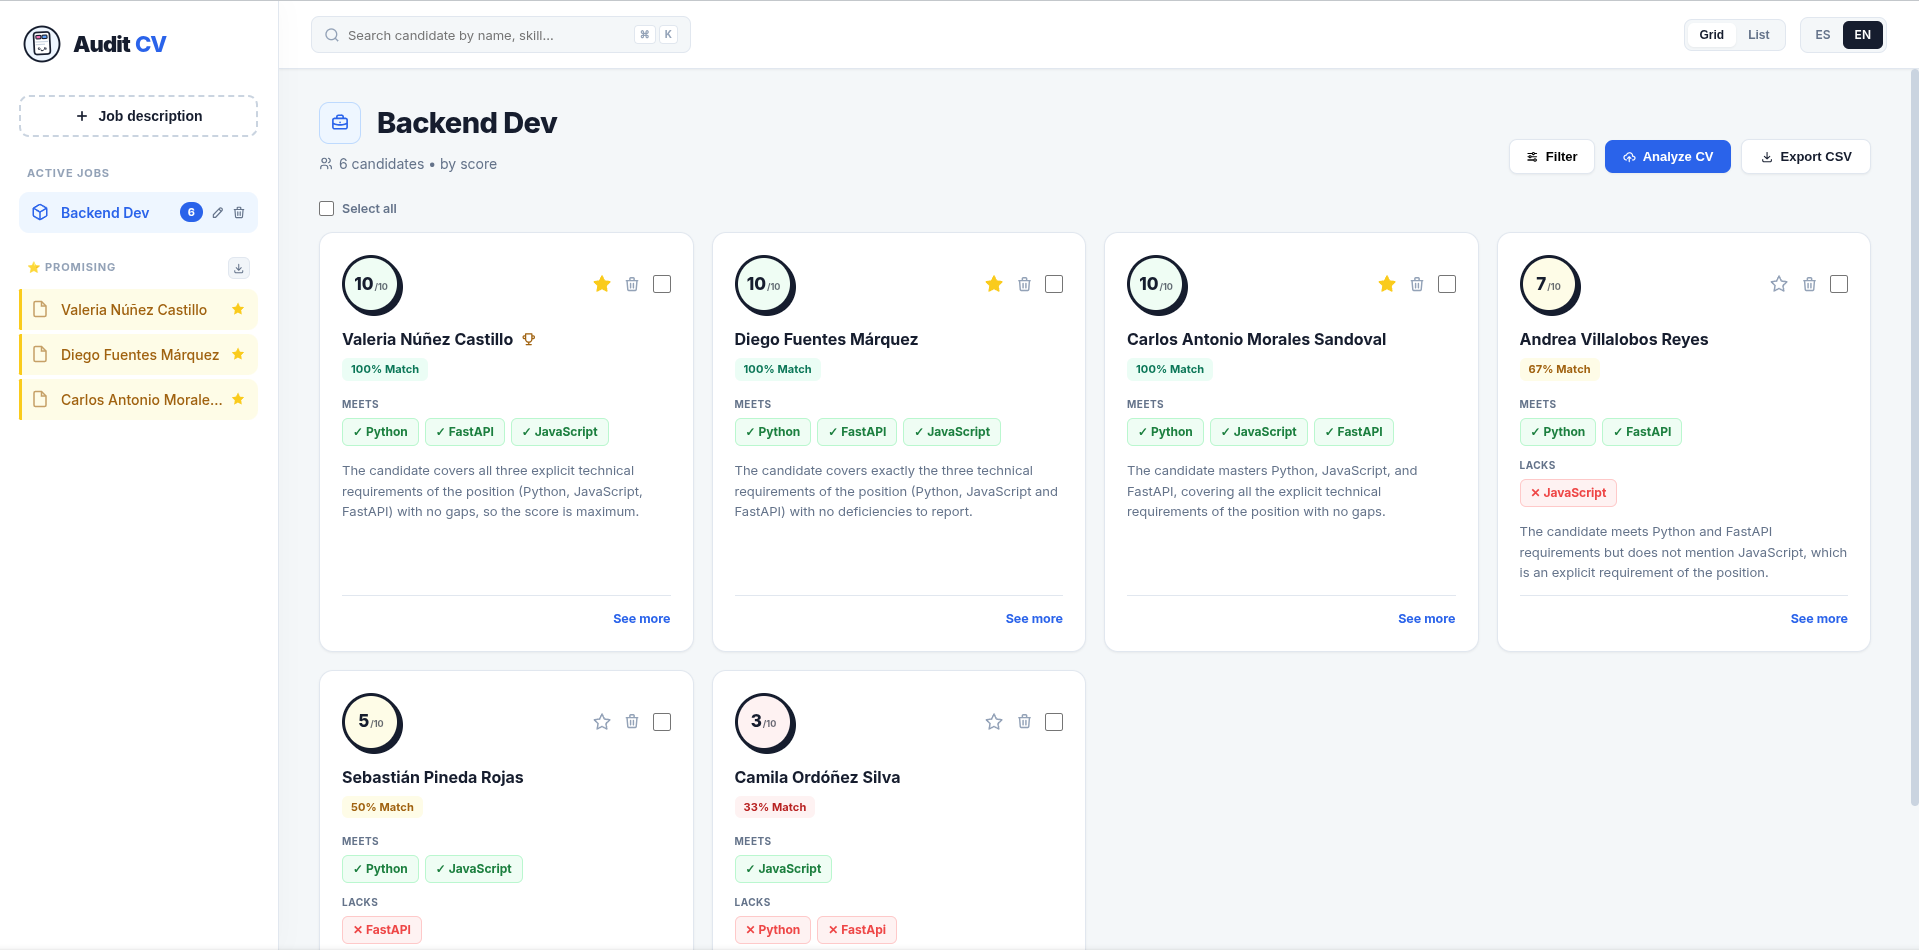Delete Diego Fuentes Márquez's card via trash icon
1919x950 pixels.
[x=1024, y=284]
